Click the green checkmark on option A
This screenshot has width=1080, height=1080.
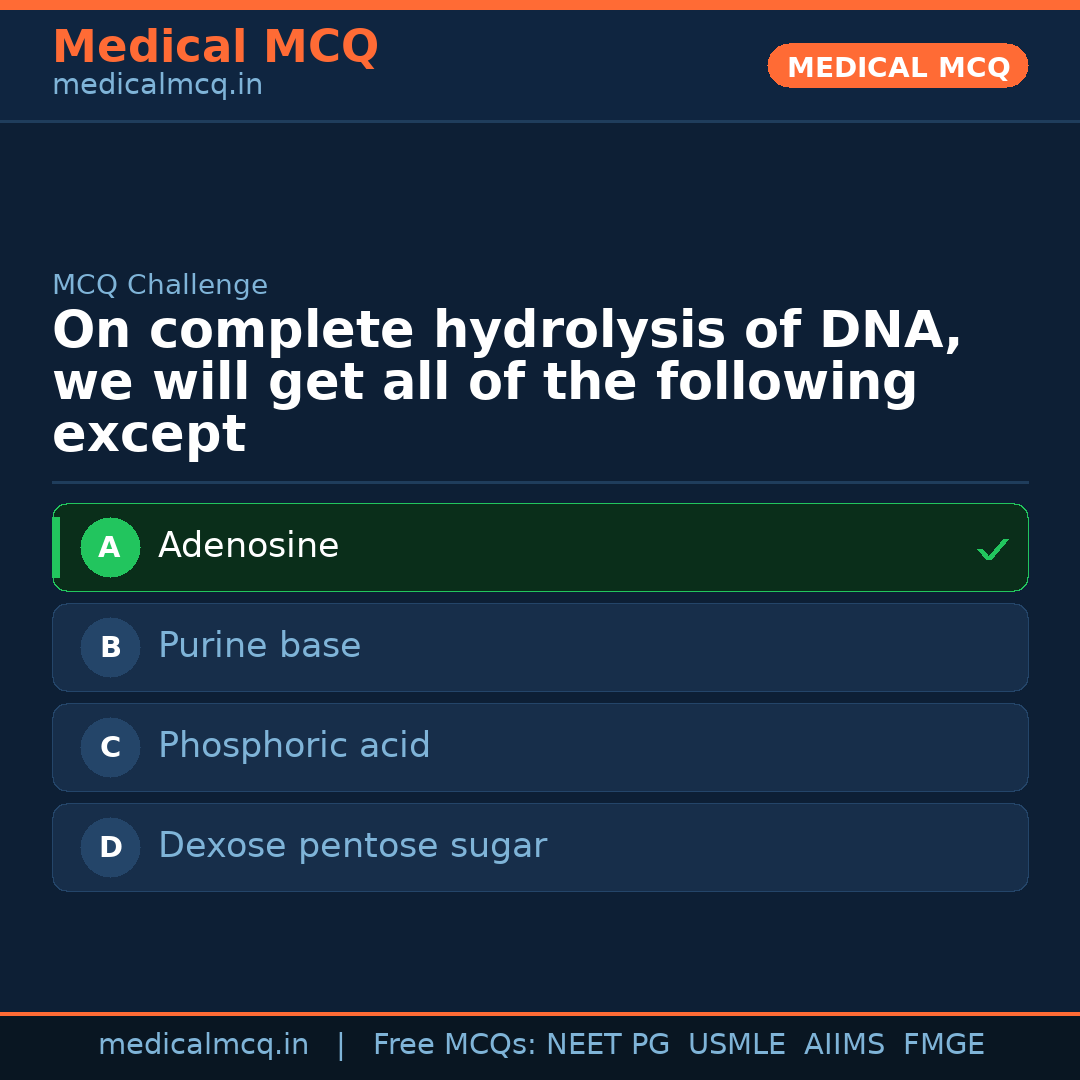[992, 548]
